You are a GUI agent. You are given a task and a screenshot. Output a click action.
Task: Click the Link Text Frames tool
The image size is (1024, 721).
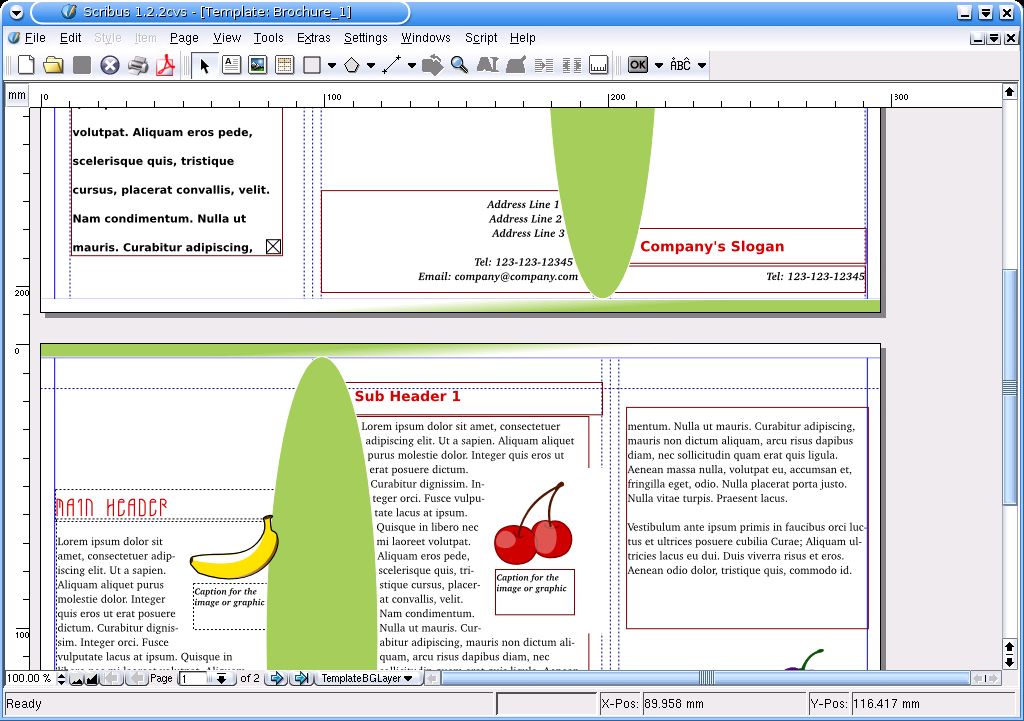pyautogui.click(x=543, y=65)
